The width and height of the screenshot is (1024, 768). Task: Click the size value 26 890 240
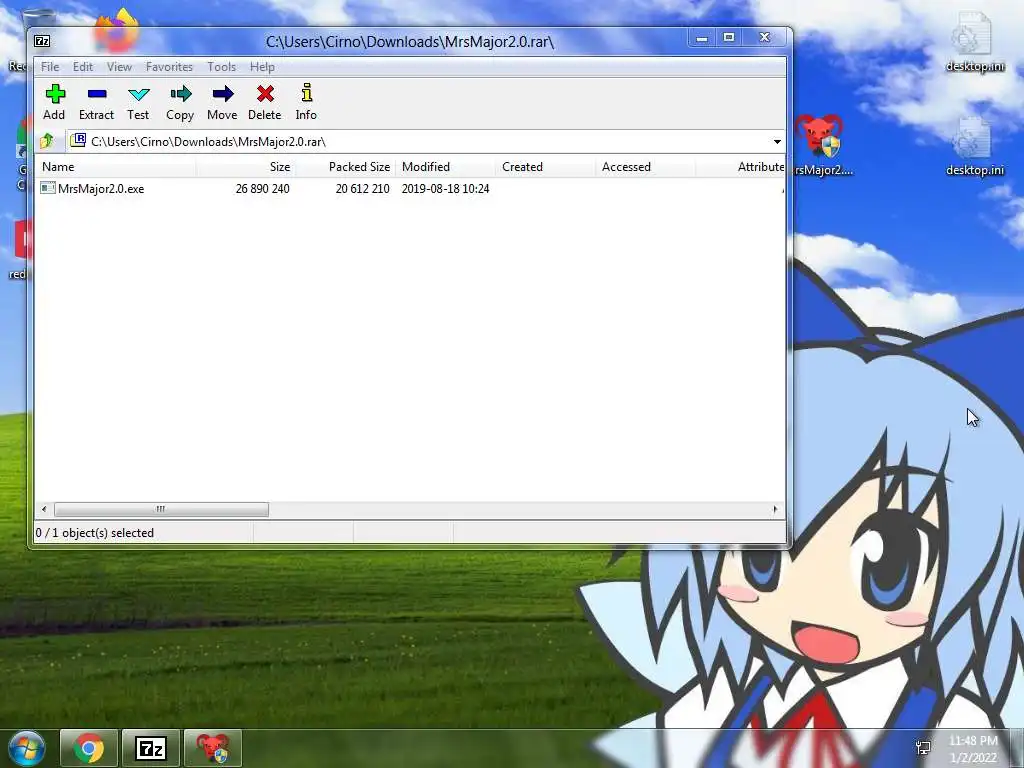point(262,188)
